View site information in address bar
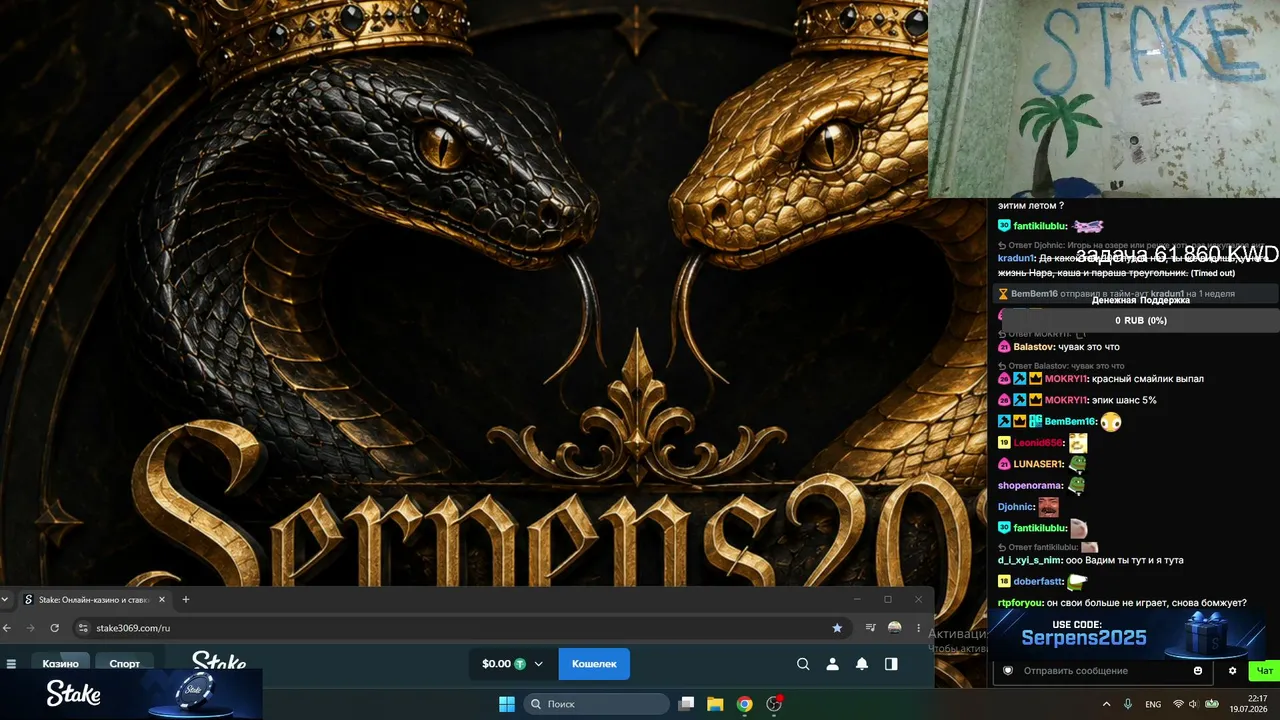Viewport: 1280px width, 720px height. click(84, 628)
